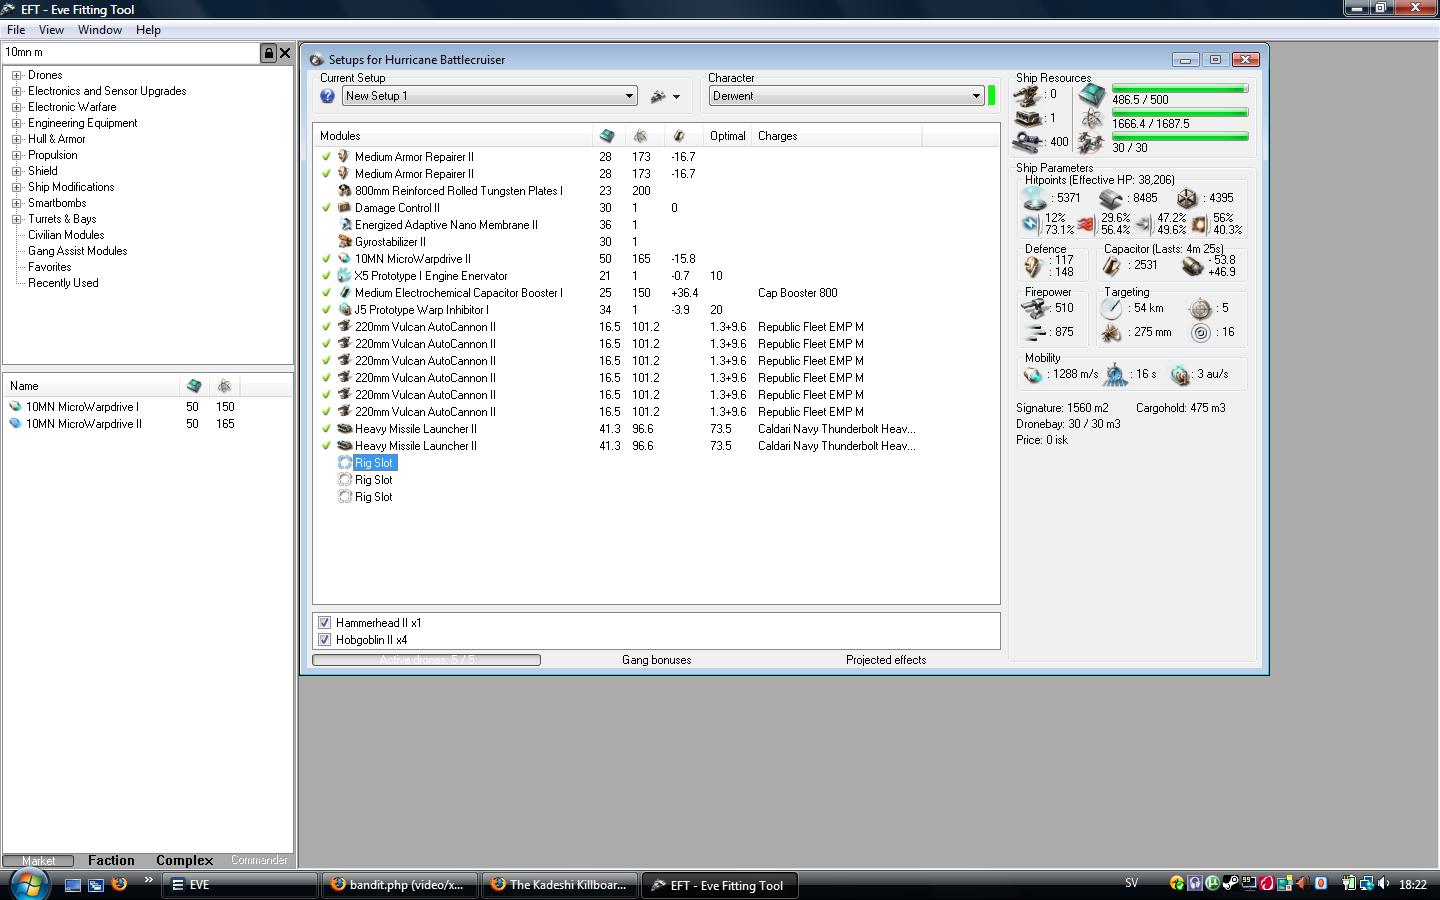Click the powergrid usage bar 1666.4 / 1687.5
Image resolution: width=1440 pixels, height=900 pixels.
1180,113
